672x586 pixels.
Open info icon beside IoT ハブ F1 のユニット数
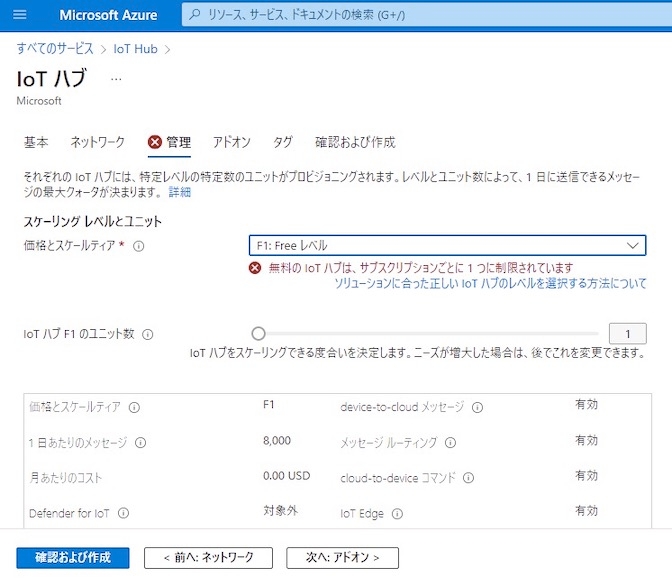point(147,334)
